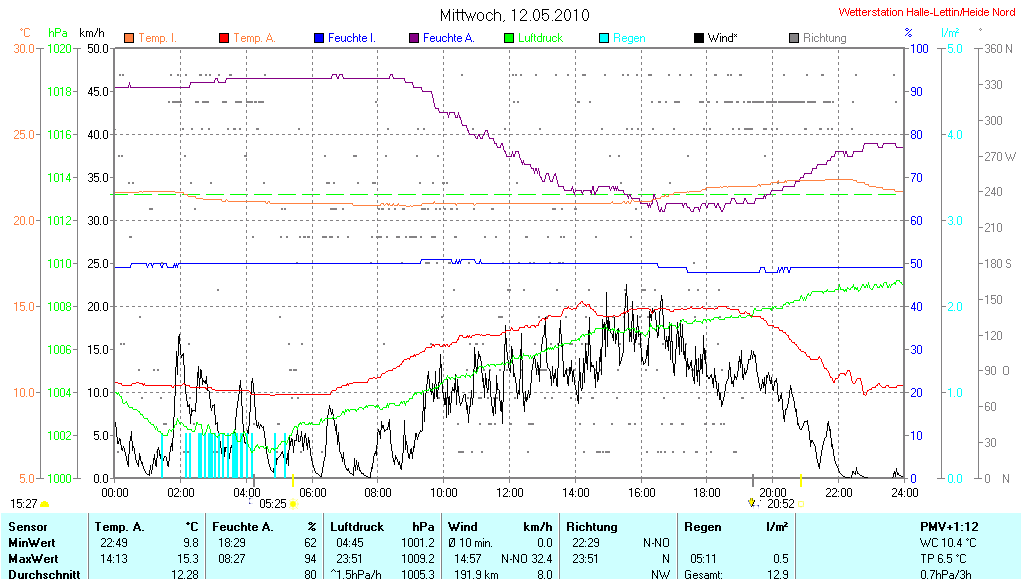Click the PMV+1:12 label

[x=949, y=526]
